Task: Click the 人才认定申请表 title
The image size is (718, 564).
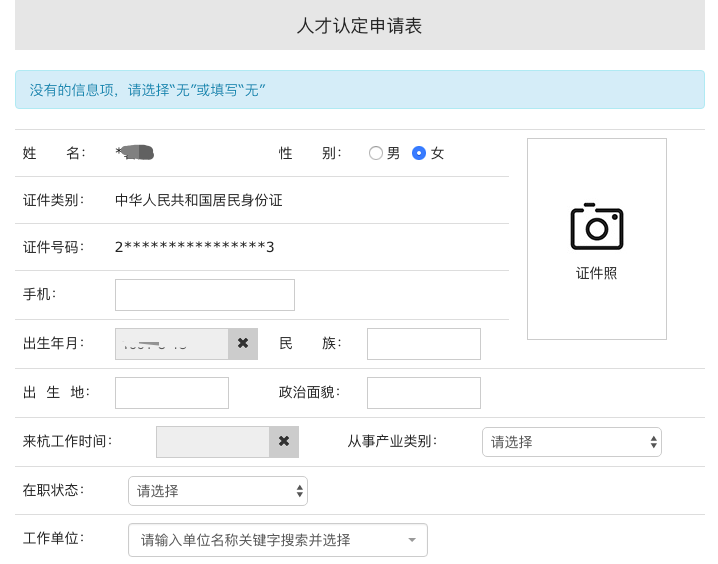Action: coord(359,26)
